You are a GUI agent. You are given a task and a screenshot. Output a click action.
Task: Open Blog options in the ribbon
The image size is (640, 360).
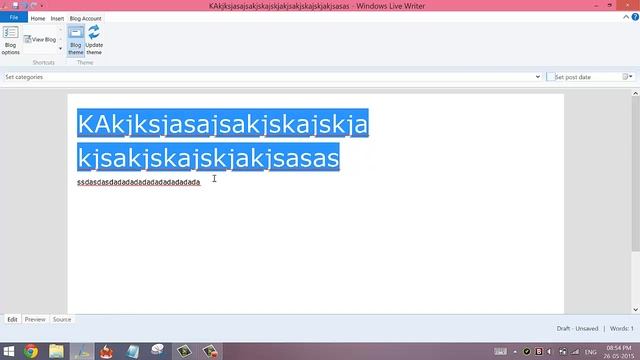(x=10, y=40)
